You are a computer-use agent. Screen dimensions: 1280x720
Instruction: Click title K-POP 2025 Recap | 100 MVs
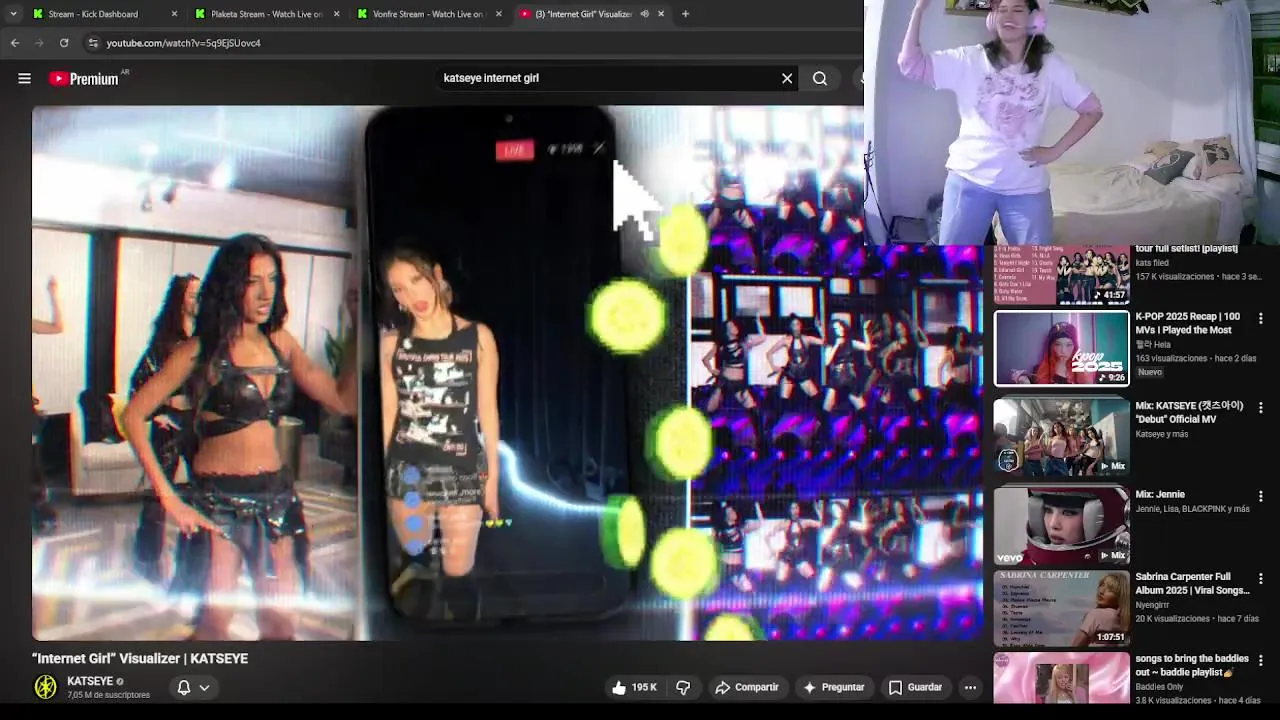point(1188,323)
